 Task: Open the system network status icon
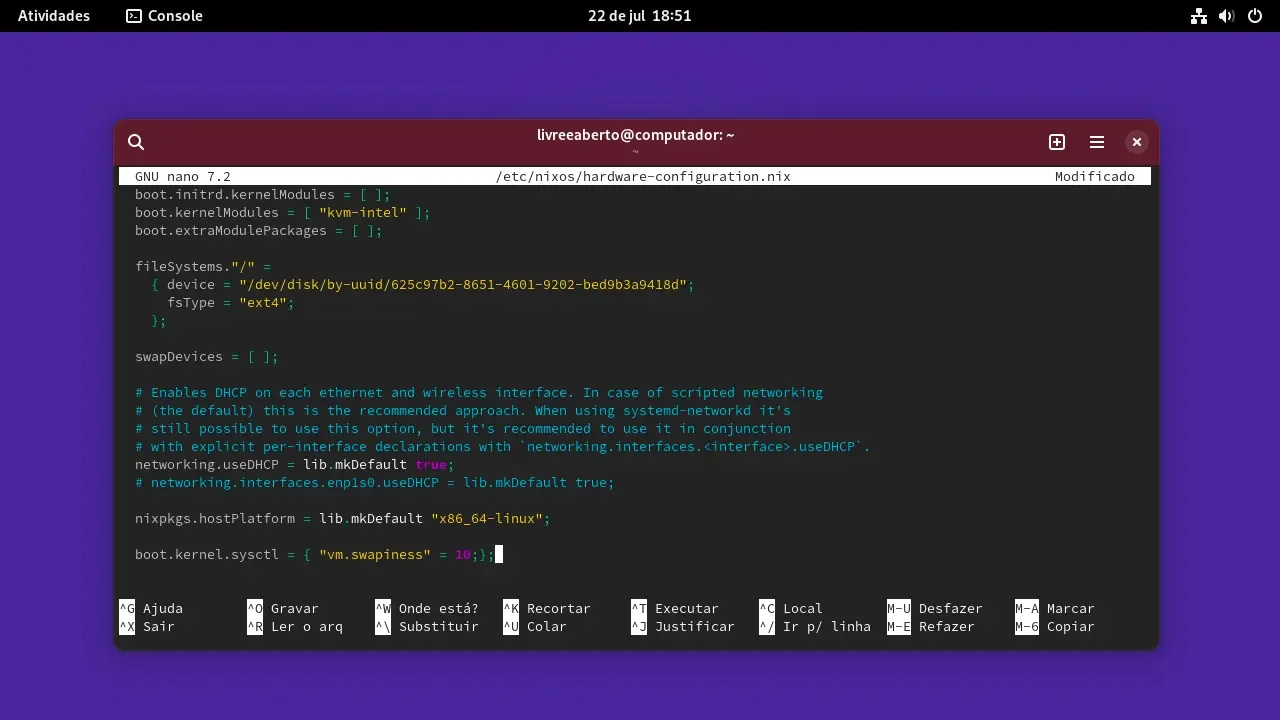click(1199, 16)
